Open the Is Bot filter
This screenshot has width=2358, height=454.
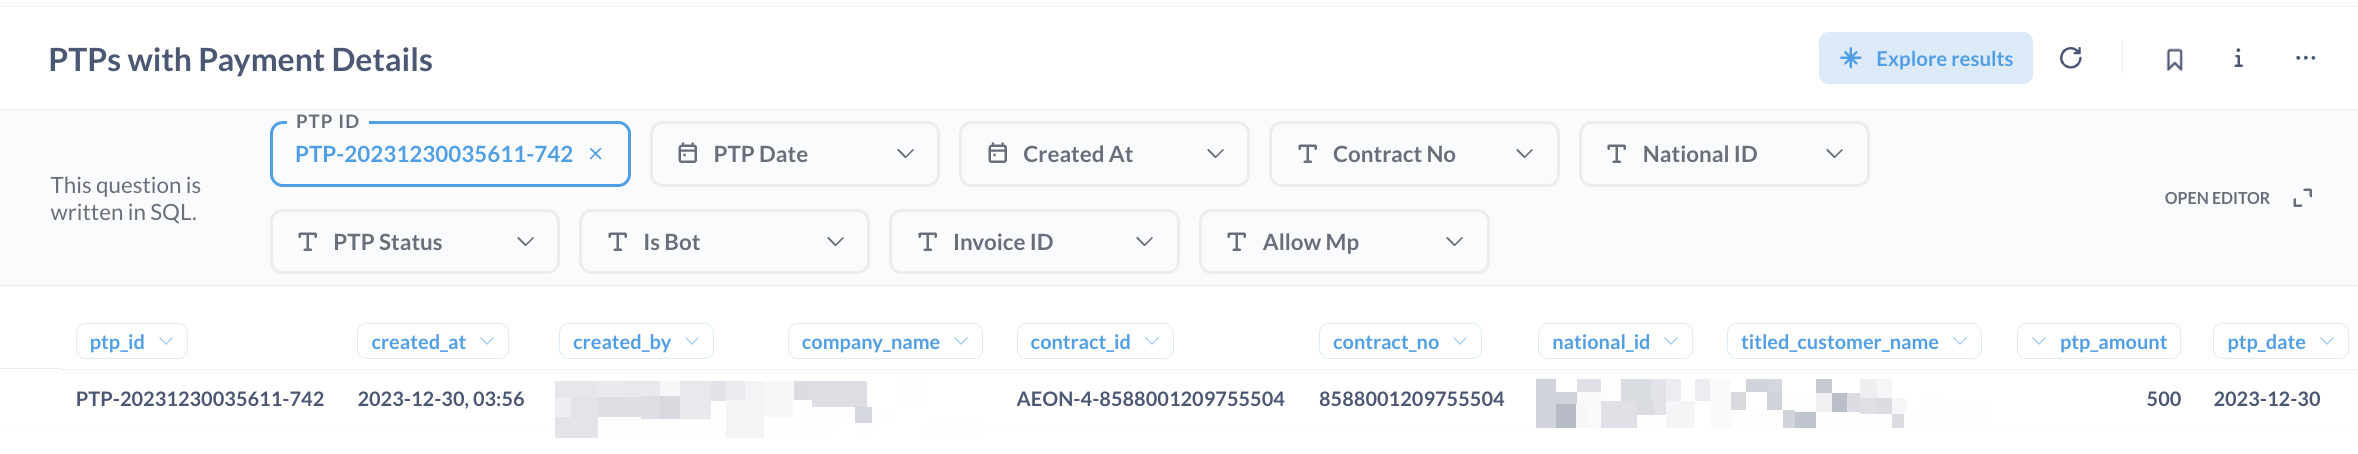click(723, 242)
